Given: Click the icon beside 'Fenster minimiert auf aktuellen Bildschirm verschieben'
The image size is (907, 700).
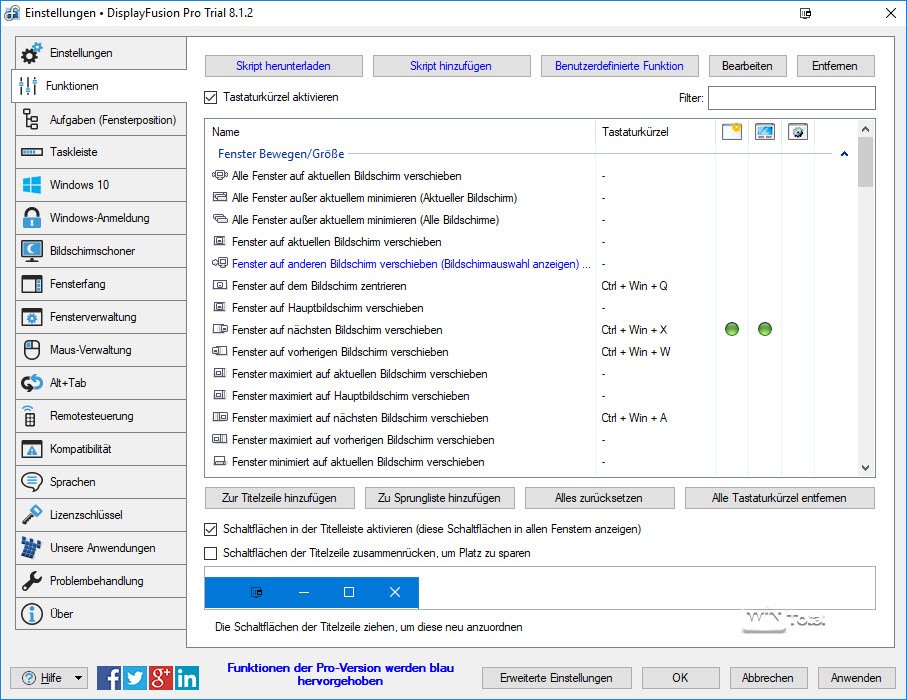Looking at the screenshot, I should click(x=219, y=461).
